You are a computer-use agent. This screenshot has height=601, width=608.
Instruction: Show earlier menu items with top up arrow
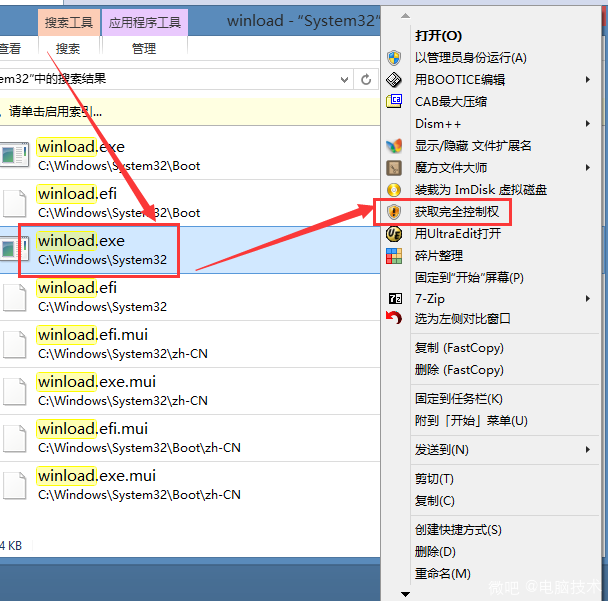click(x=405, y=16)
